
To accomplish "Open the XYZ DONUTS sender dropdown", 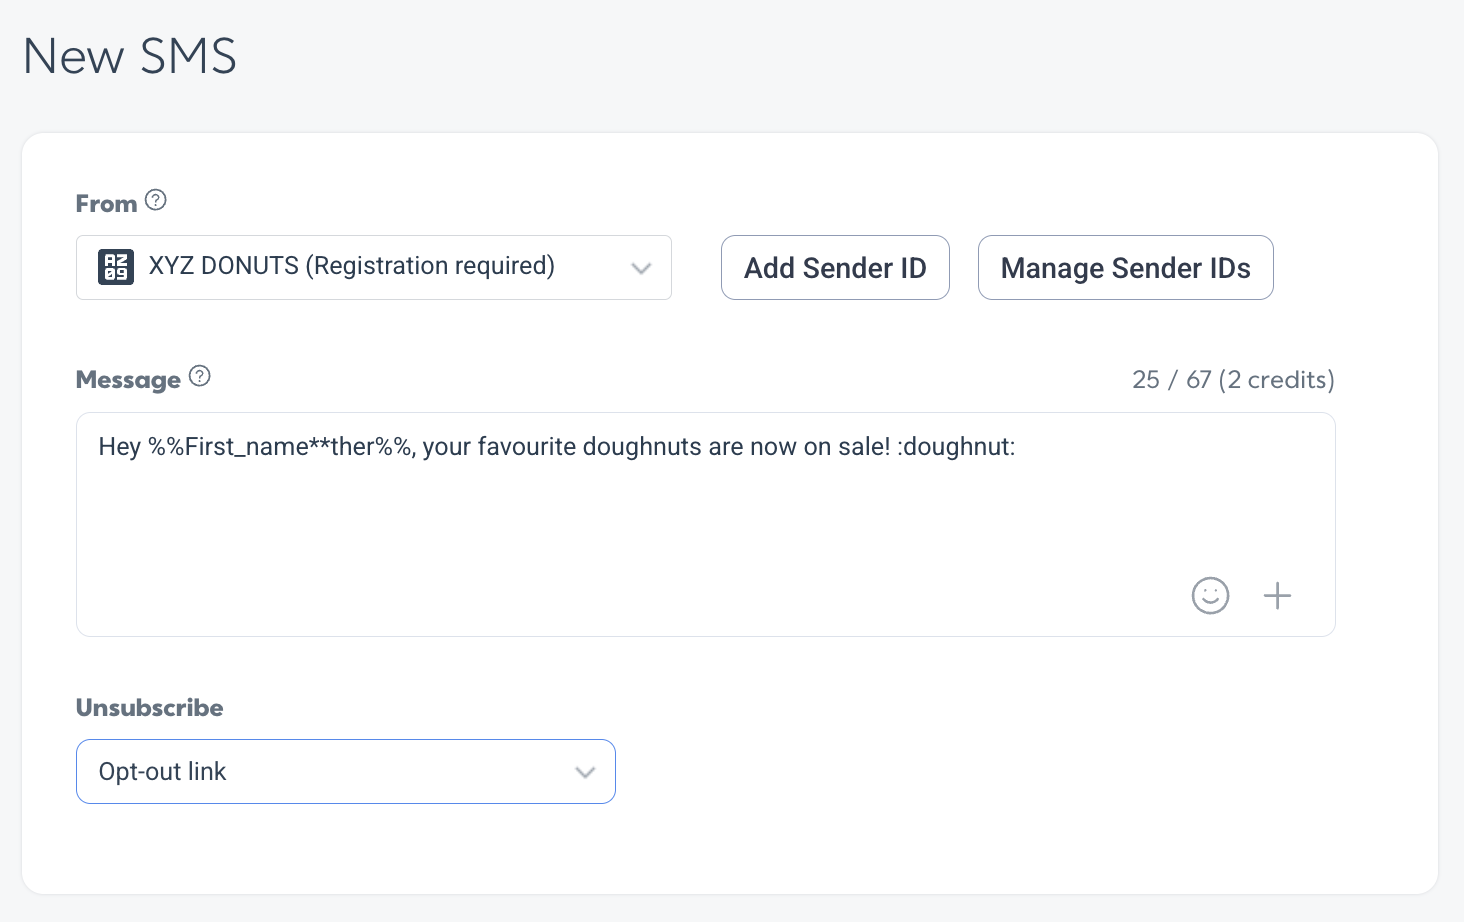I will tap(374, 267).
